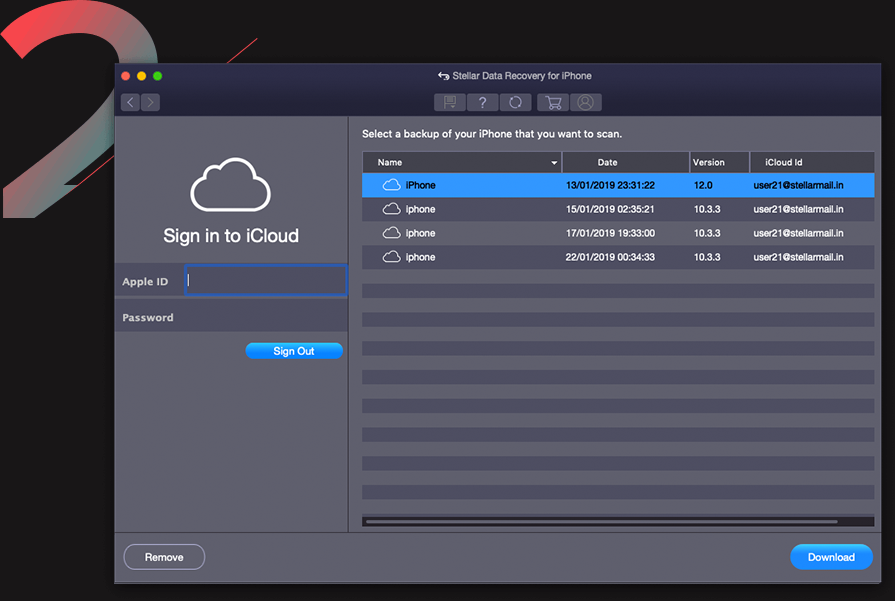The image size is (895, 601).
Task: Sort backups by the Version column header
Action: (x=709, y=162)
